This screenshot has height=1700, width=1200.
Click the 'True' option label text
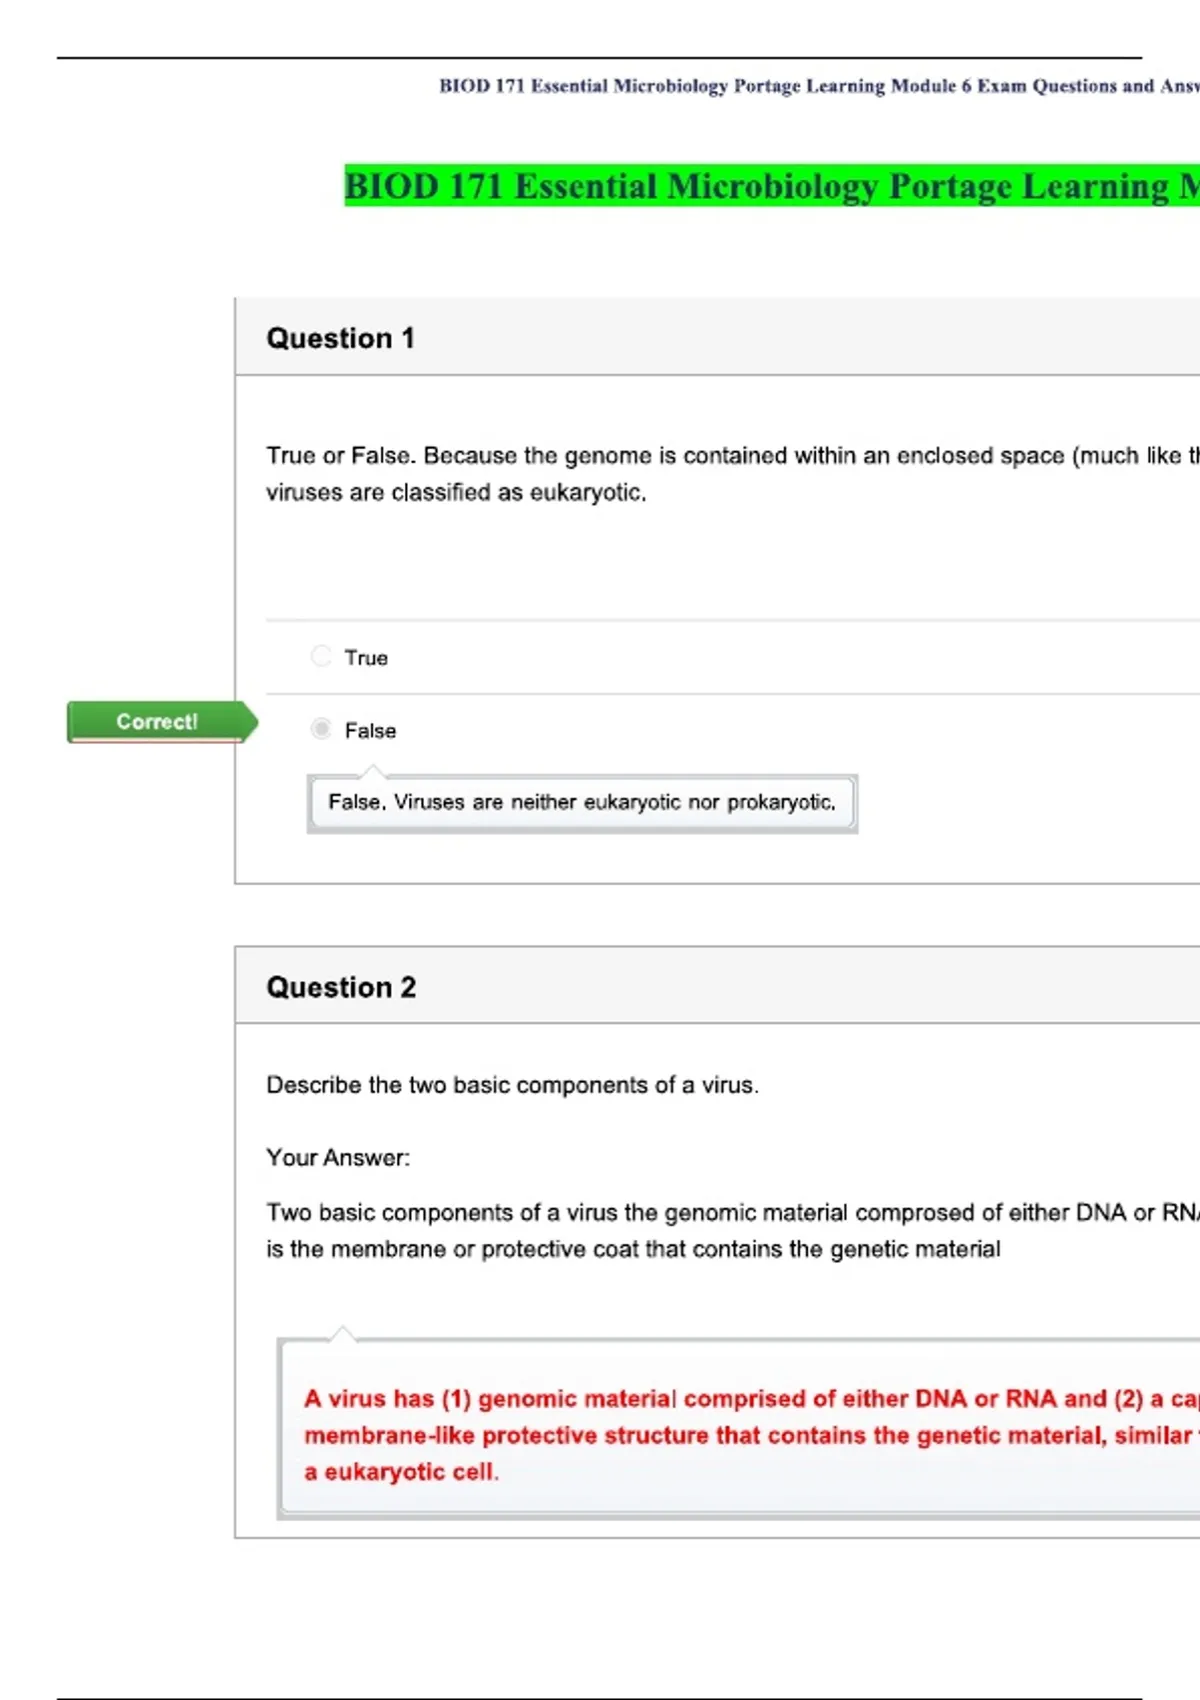(366, 658)
